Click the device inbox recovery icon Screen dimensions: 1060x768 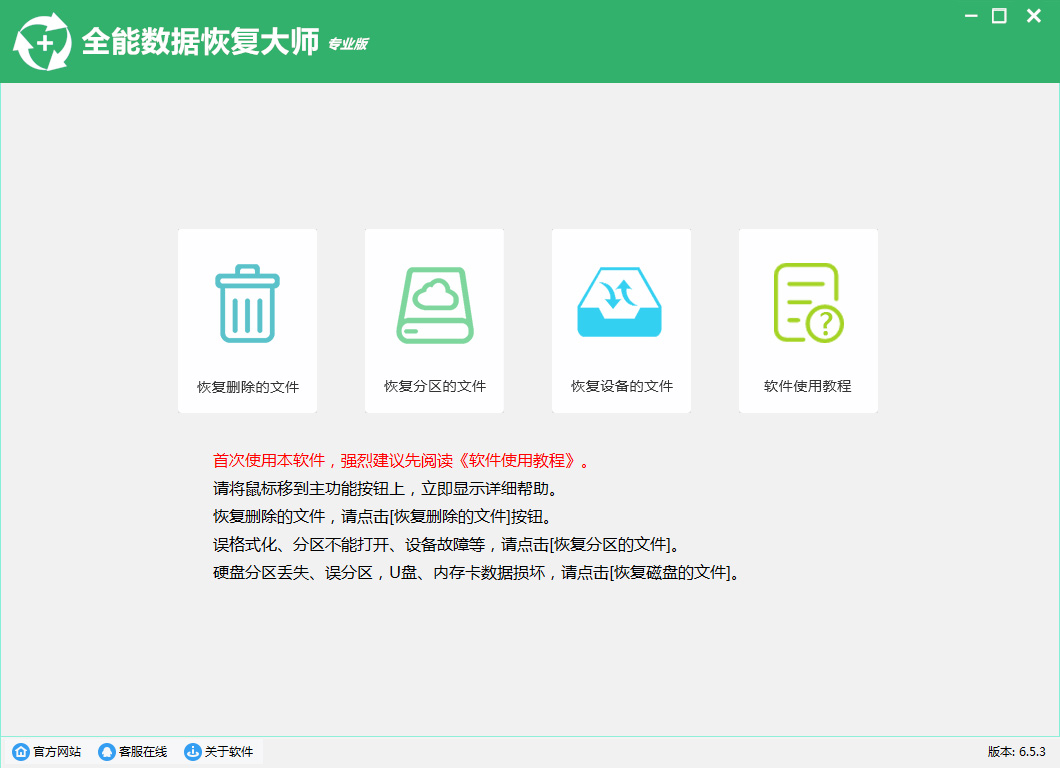(x=621, y=300)
